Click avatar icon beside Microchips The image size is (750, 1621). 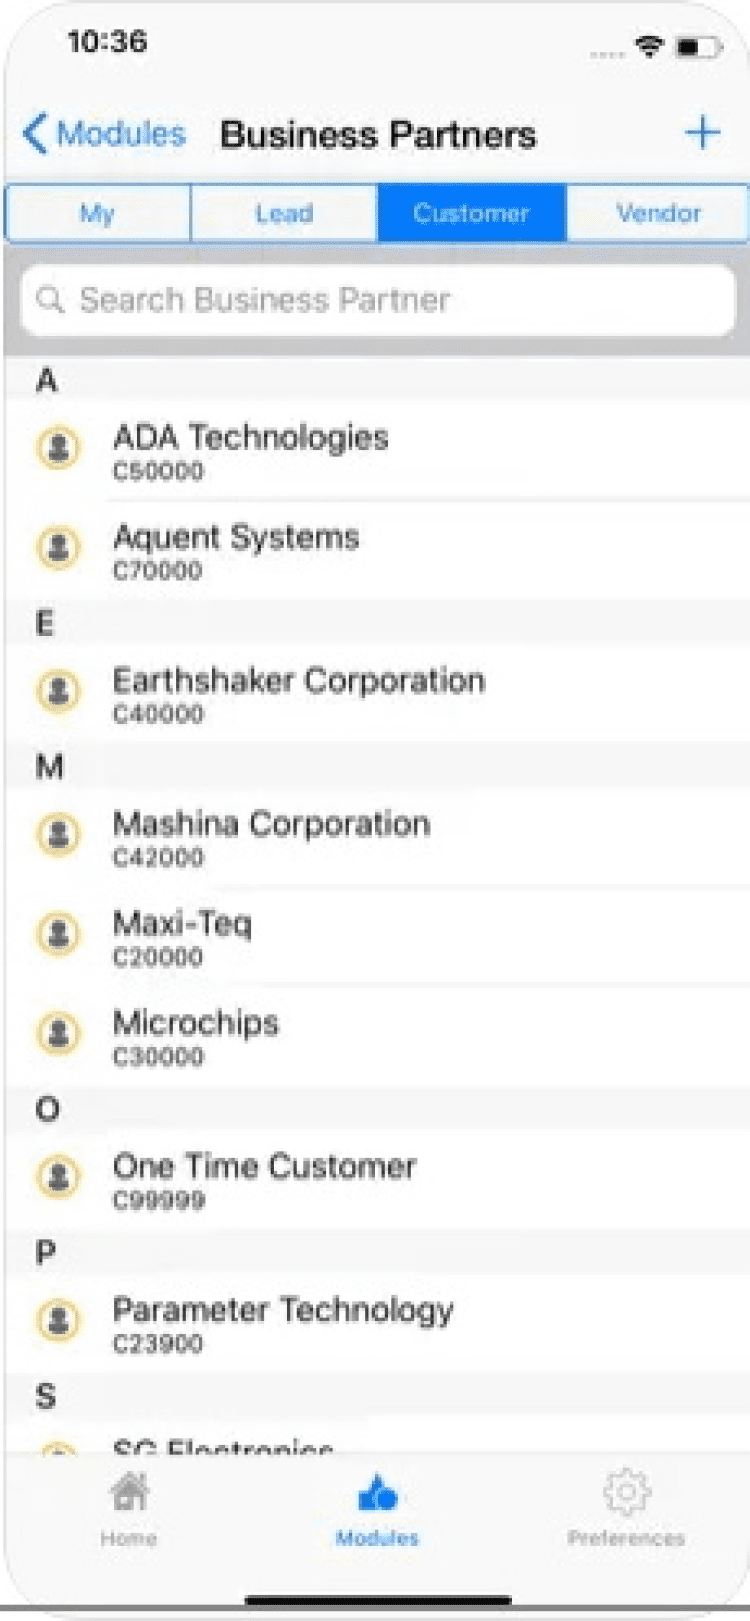(x=58, y=1033)
